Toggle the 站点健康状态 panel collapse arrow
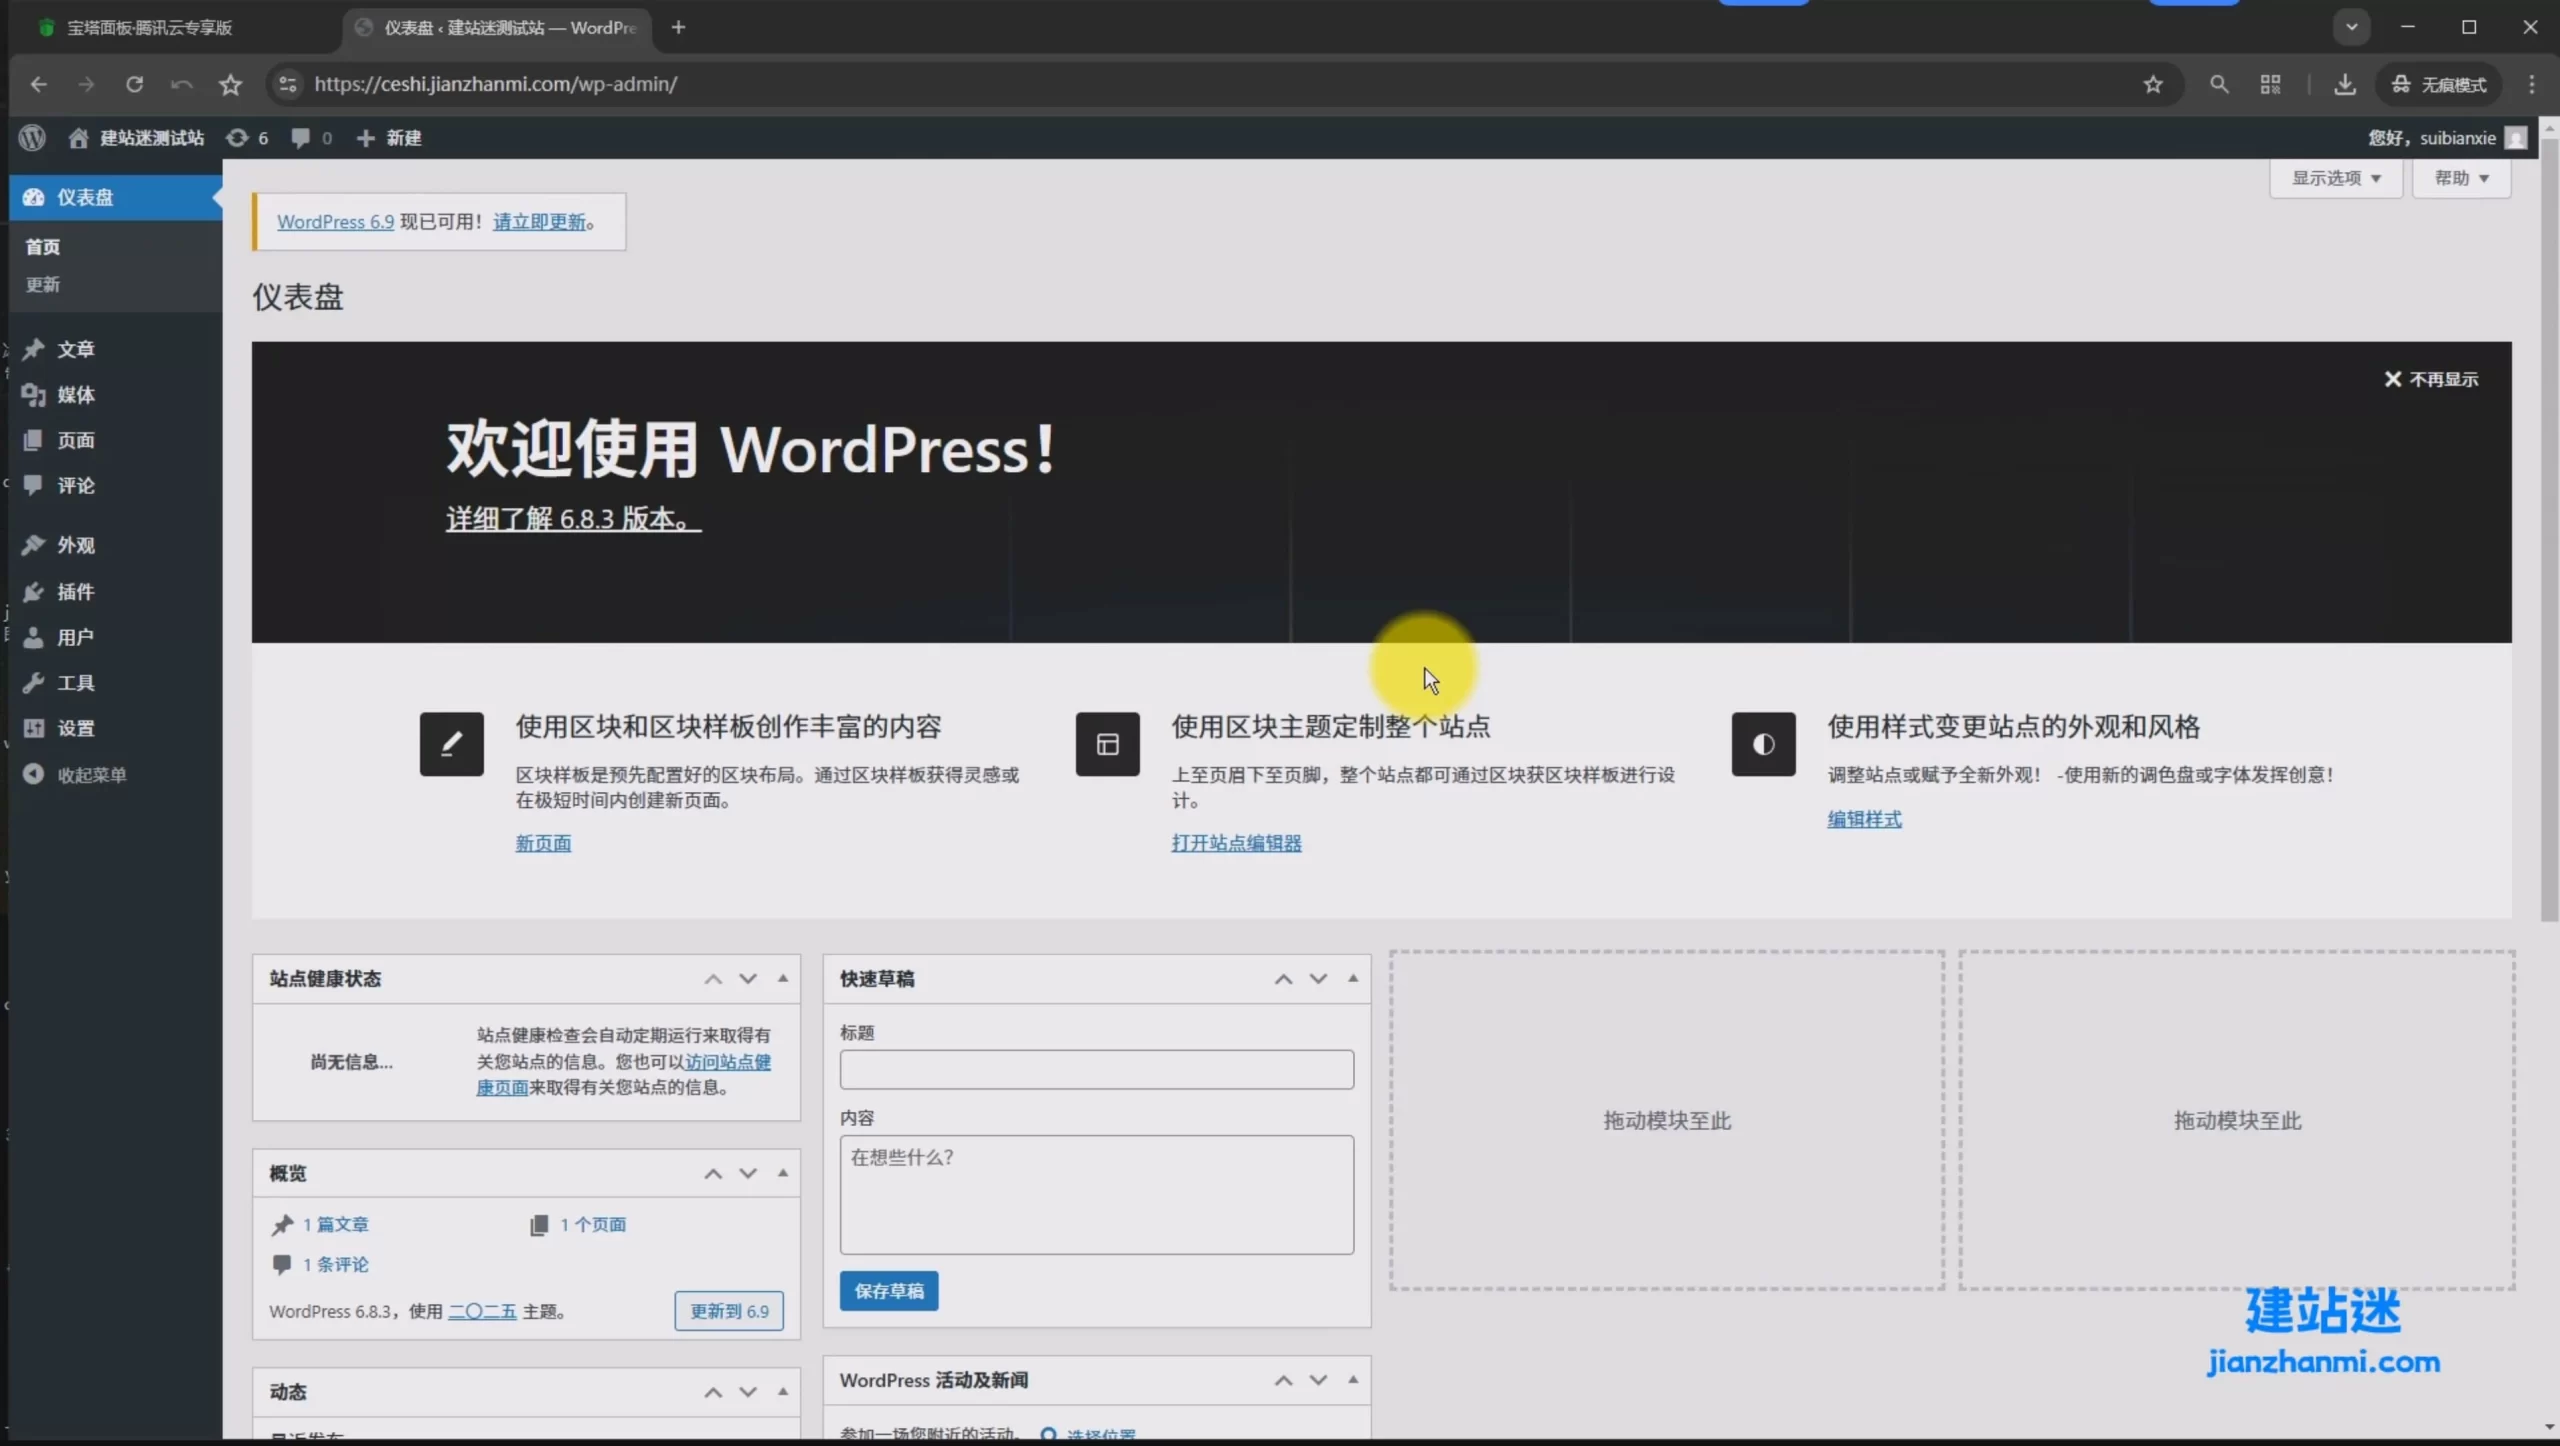 click(x=783, y=978)
